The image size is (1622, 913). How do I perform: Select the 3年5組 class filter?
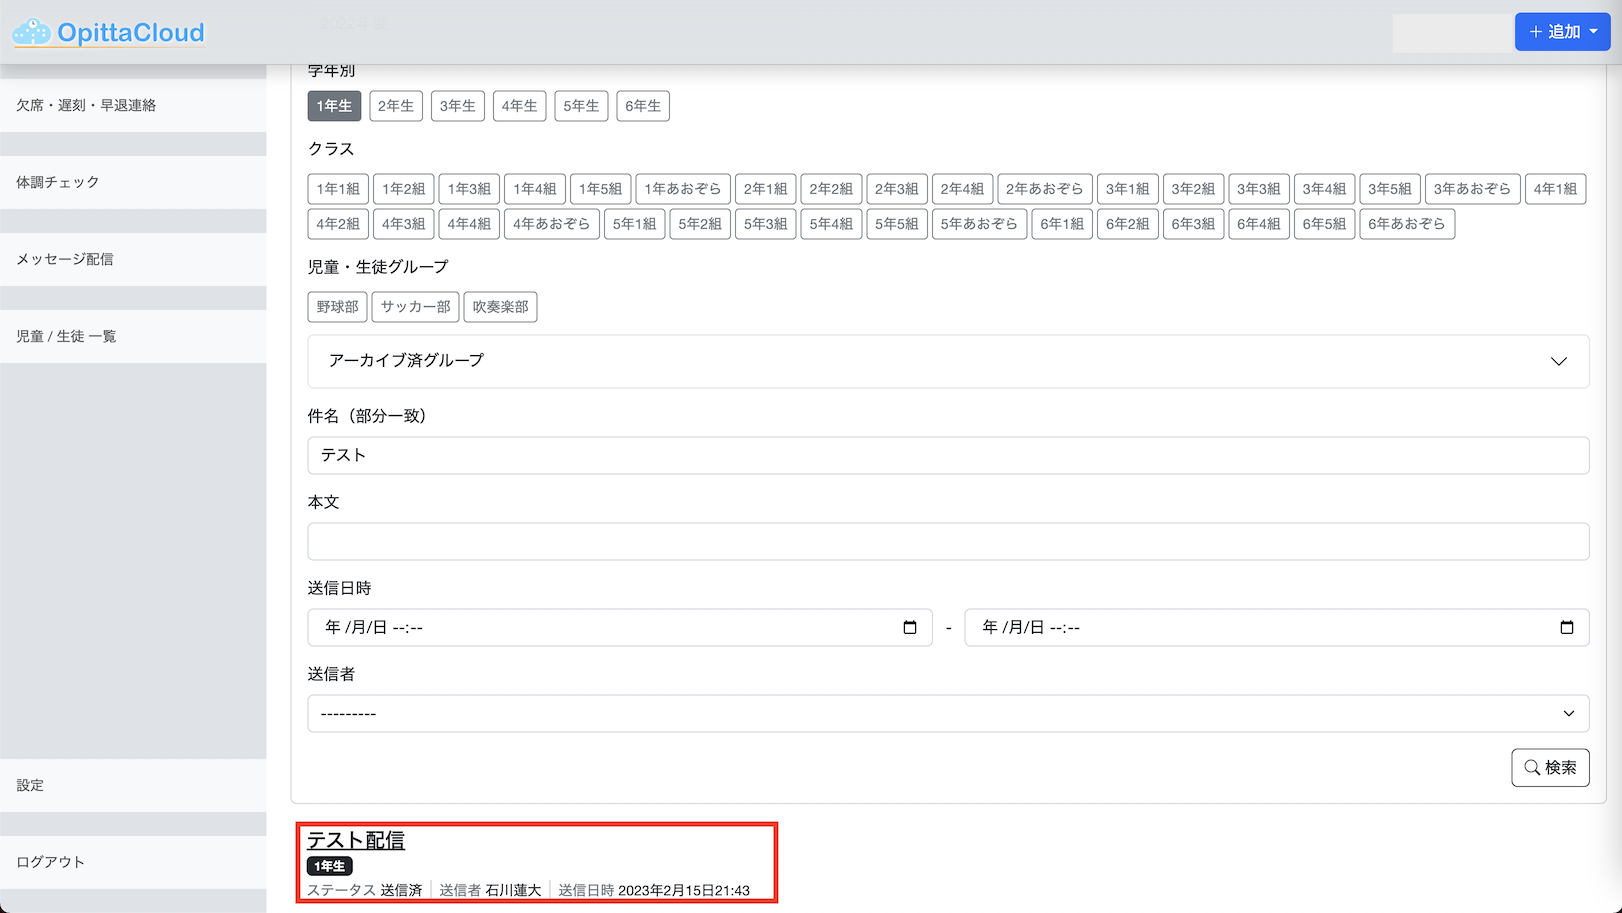click(1390, 189)
